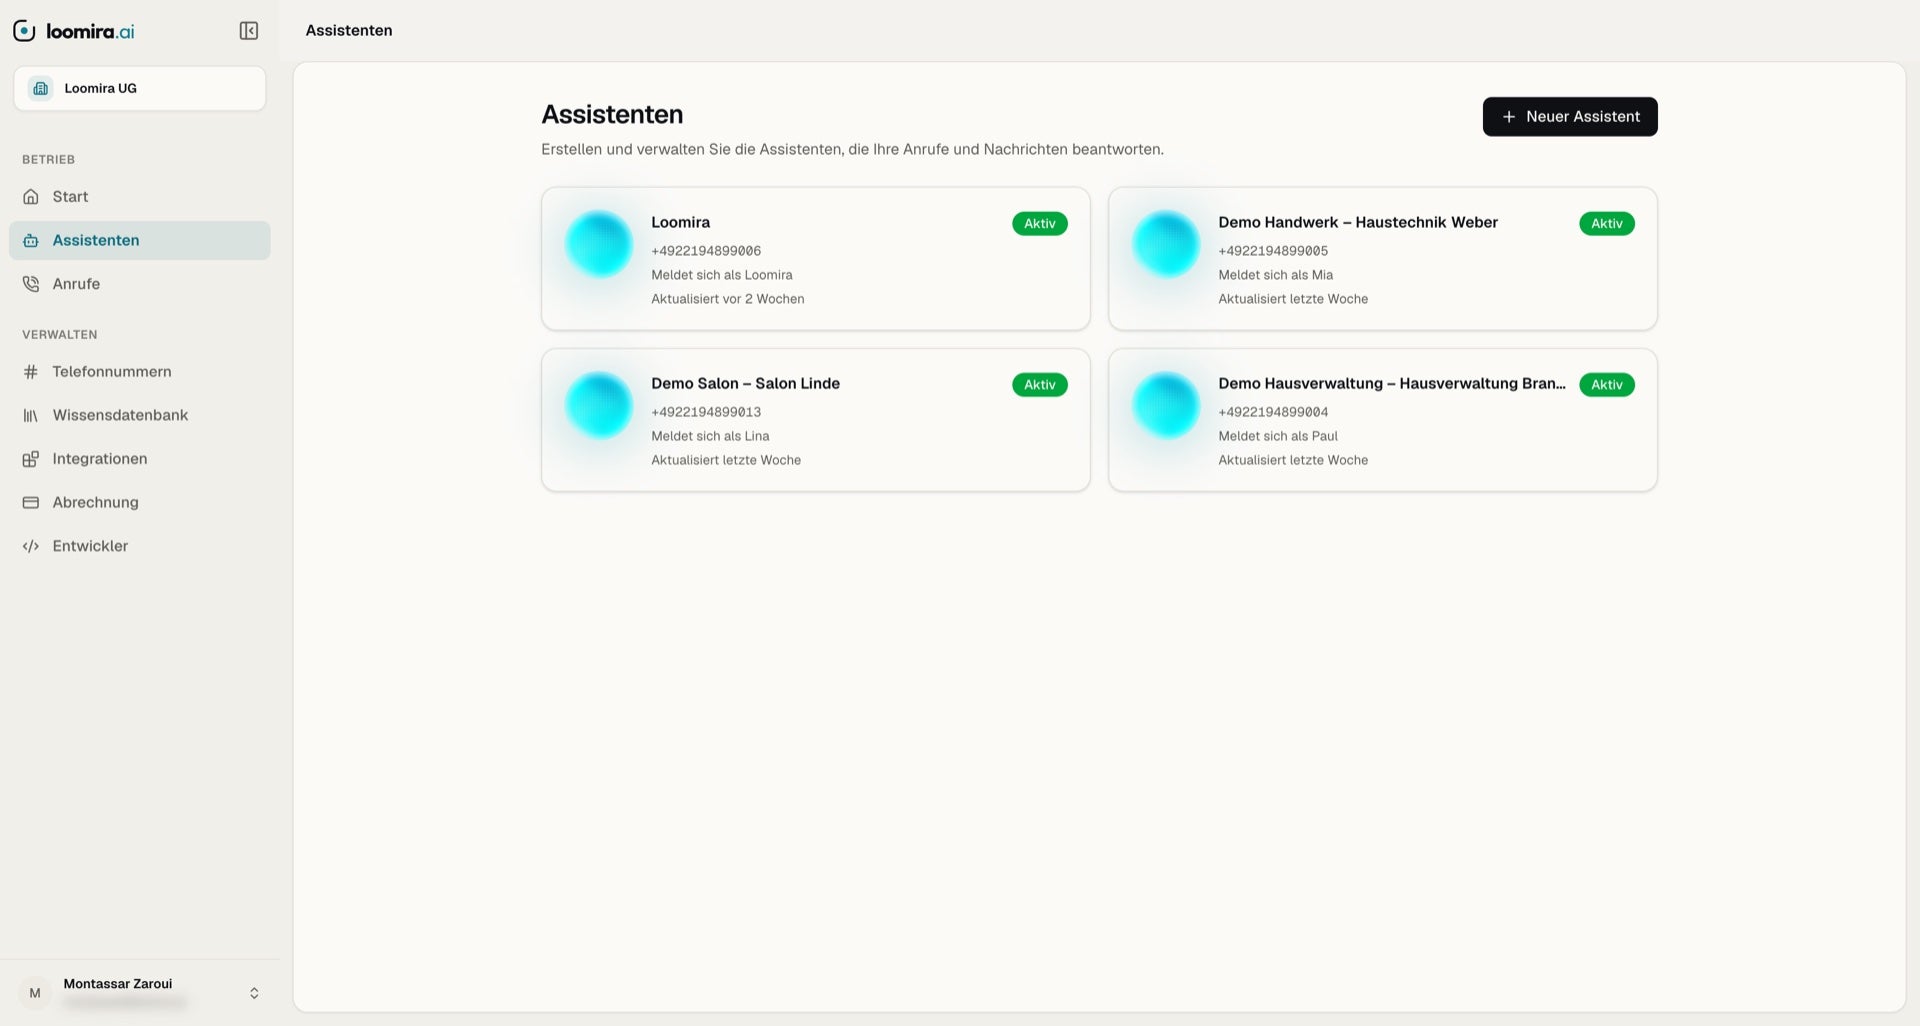The image size is (1920, 1026).
Task: Click the loomira.ai logo icon
Action: point(24,31)
